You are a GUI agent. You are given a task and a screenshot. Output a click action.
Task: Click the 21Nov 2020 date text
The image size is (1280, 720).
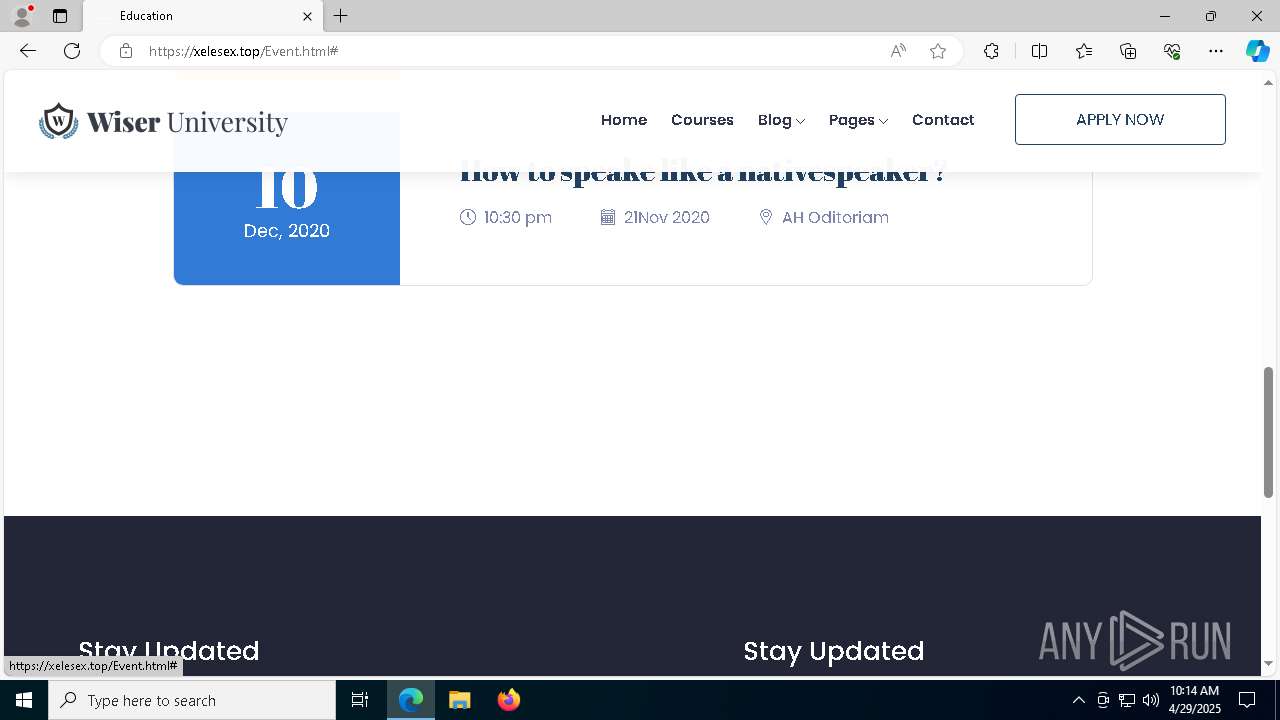667,217
